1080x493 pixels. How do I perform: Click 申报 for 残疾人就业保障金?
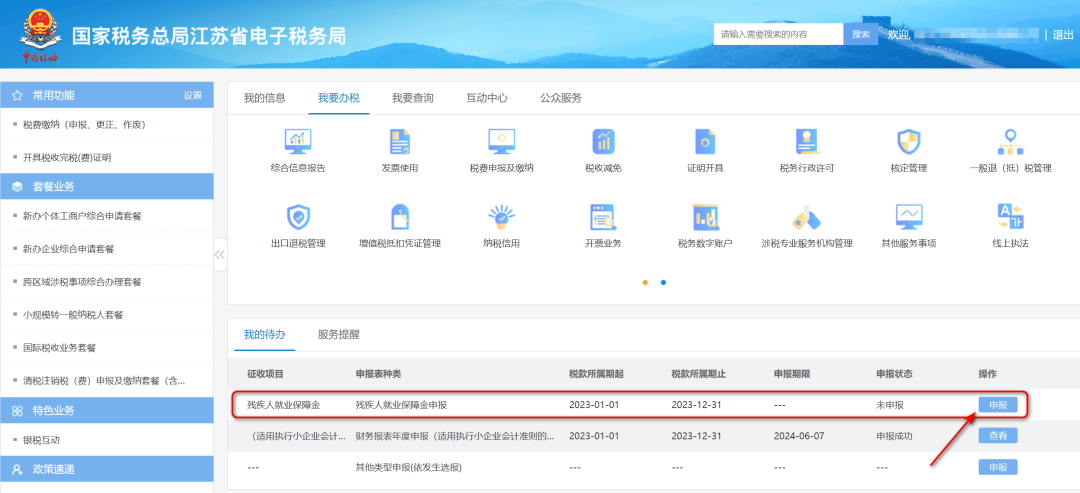click(998, 405)
